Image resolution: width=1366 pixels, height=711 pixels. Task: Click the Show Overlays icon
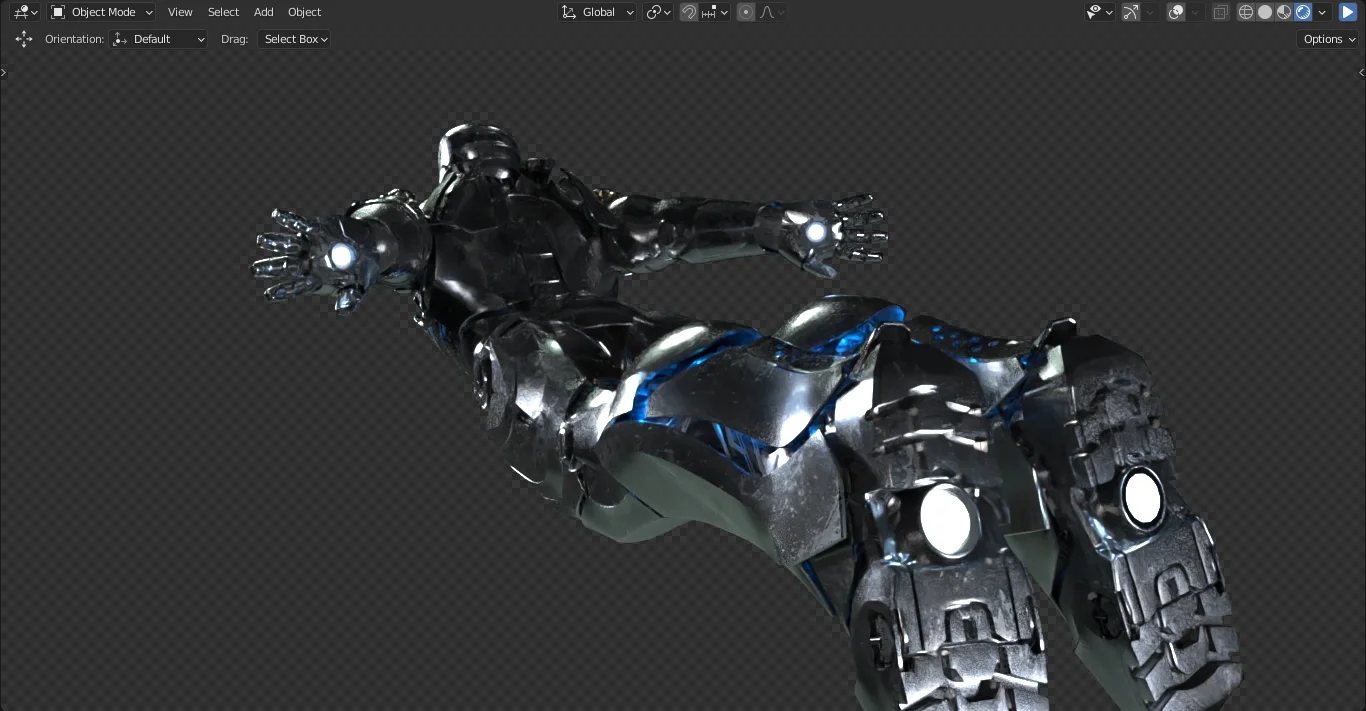pyautogui.click(x=1174, y=12)
